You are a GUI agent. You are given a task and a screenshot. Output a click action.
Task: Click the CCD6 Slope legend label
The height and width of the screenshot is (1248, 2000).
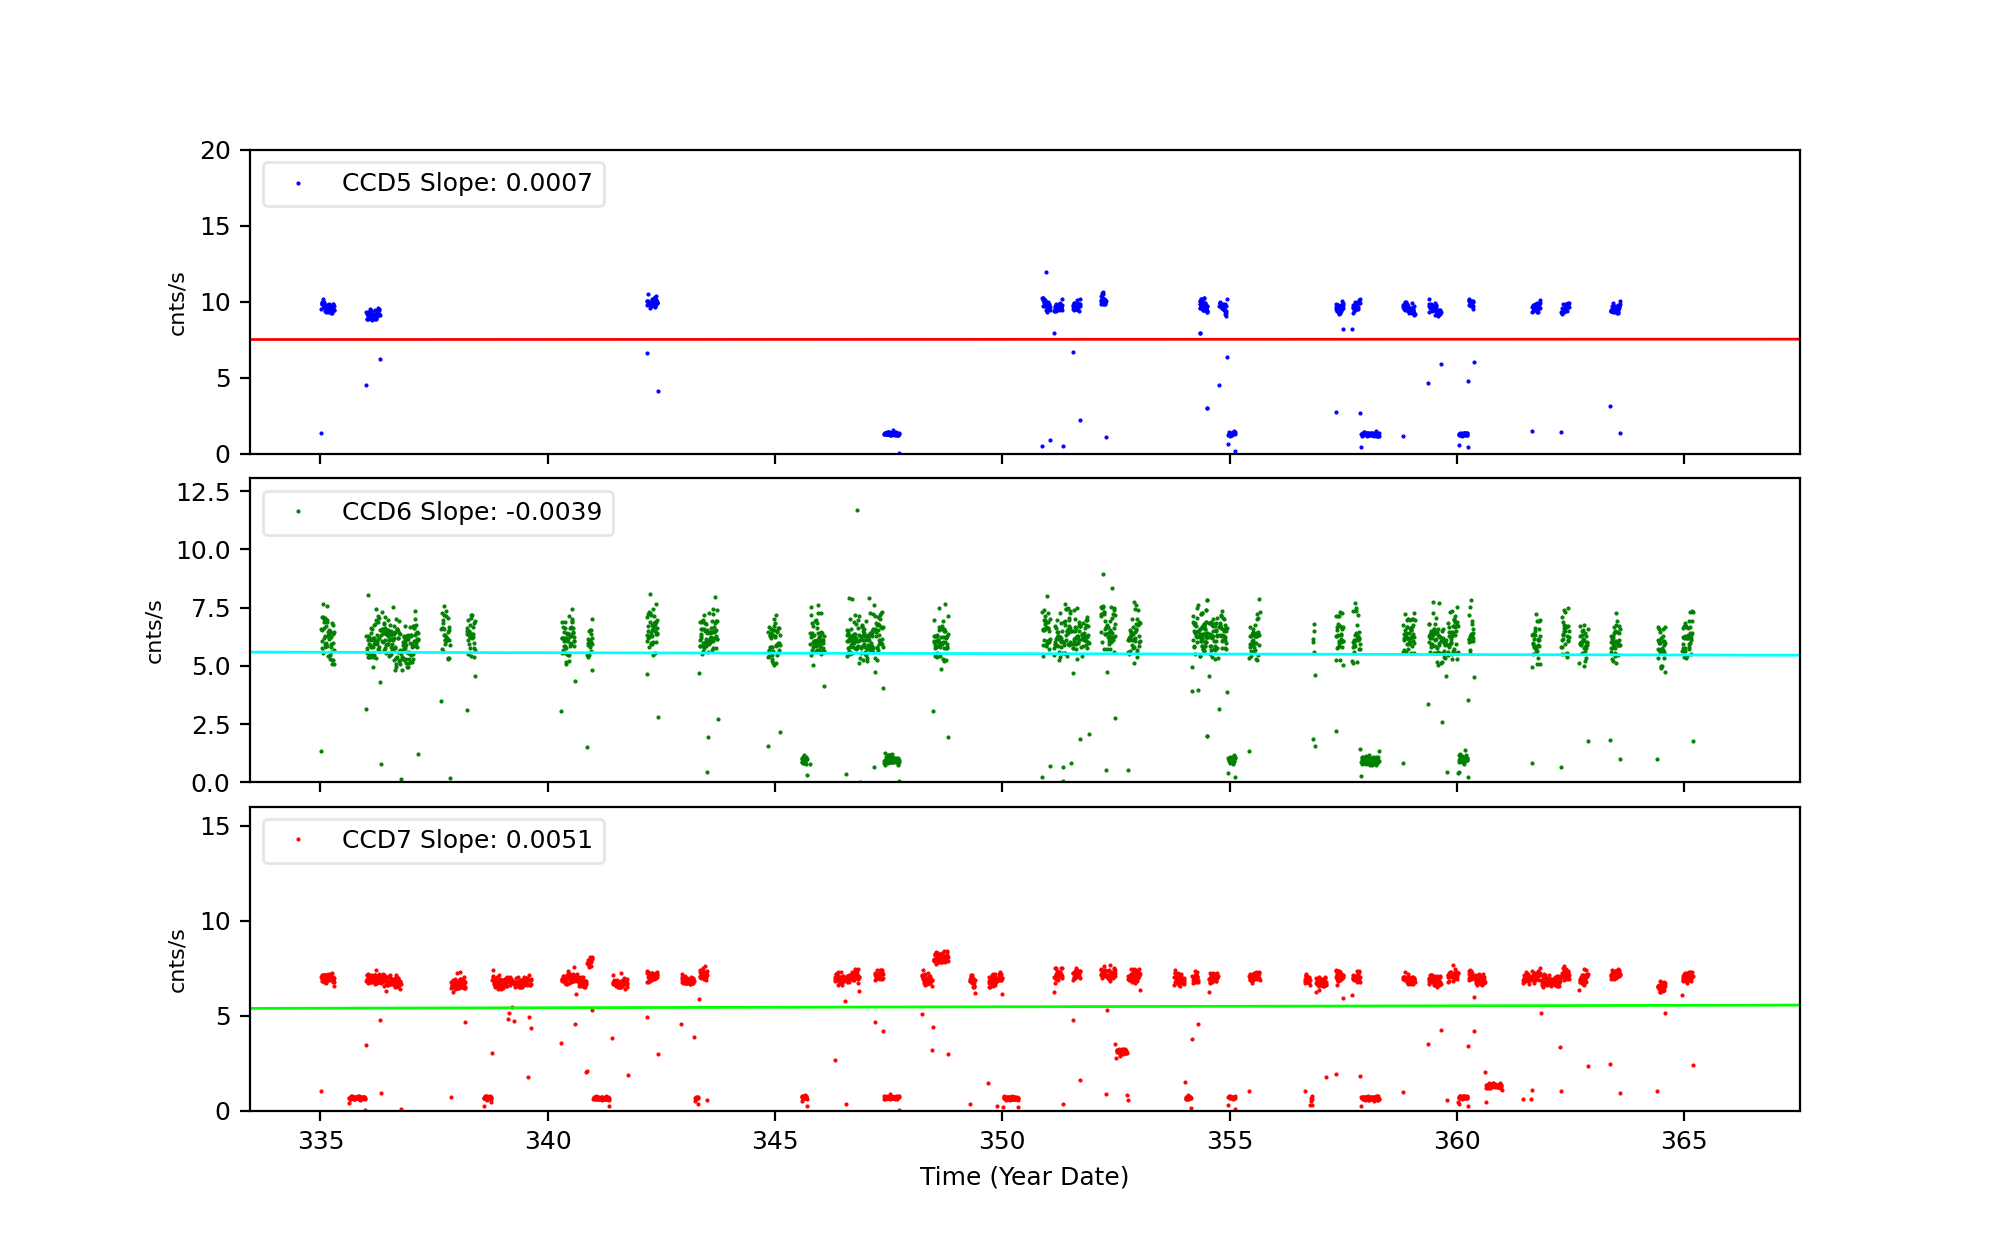coord(471,512)
